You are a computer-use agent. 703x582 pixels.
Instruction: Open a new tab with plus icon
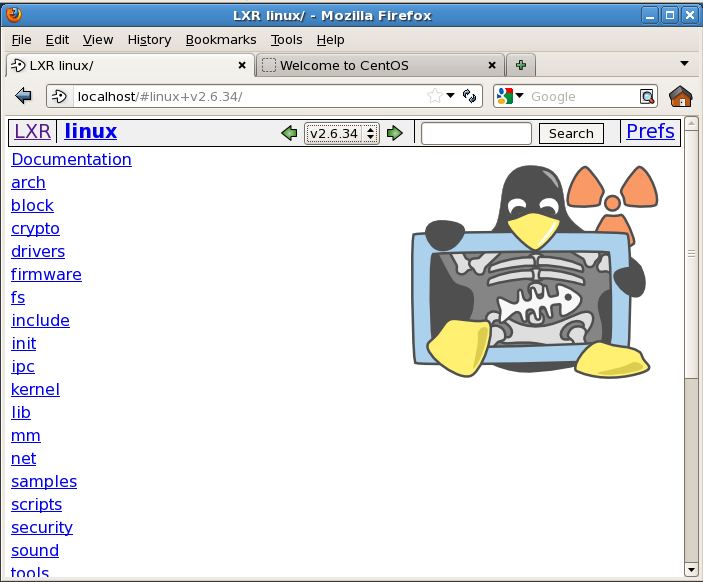521,65
